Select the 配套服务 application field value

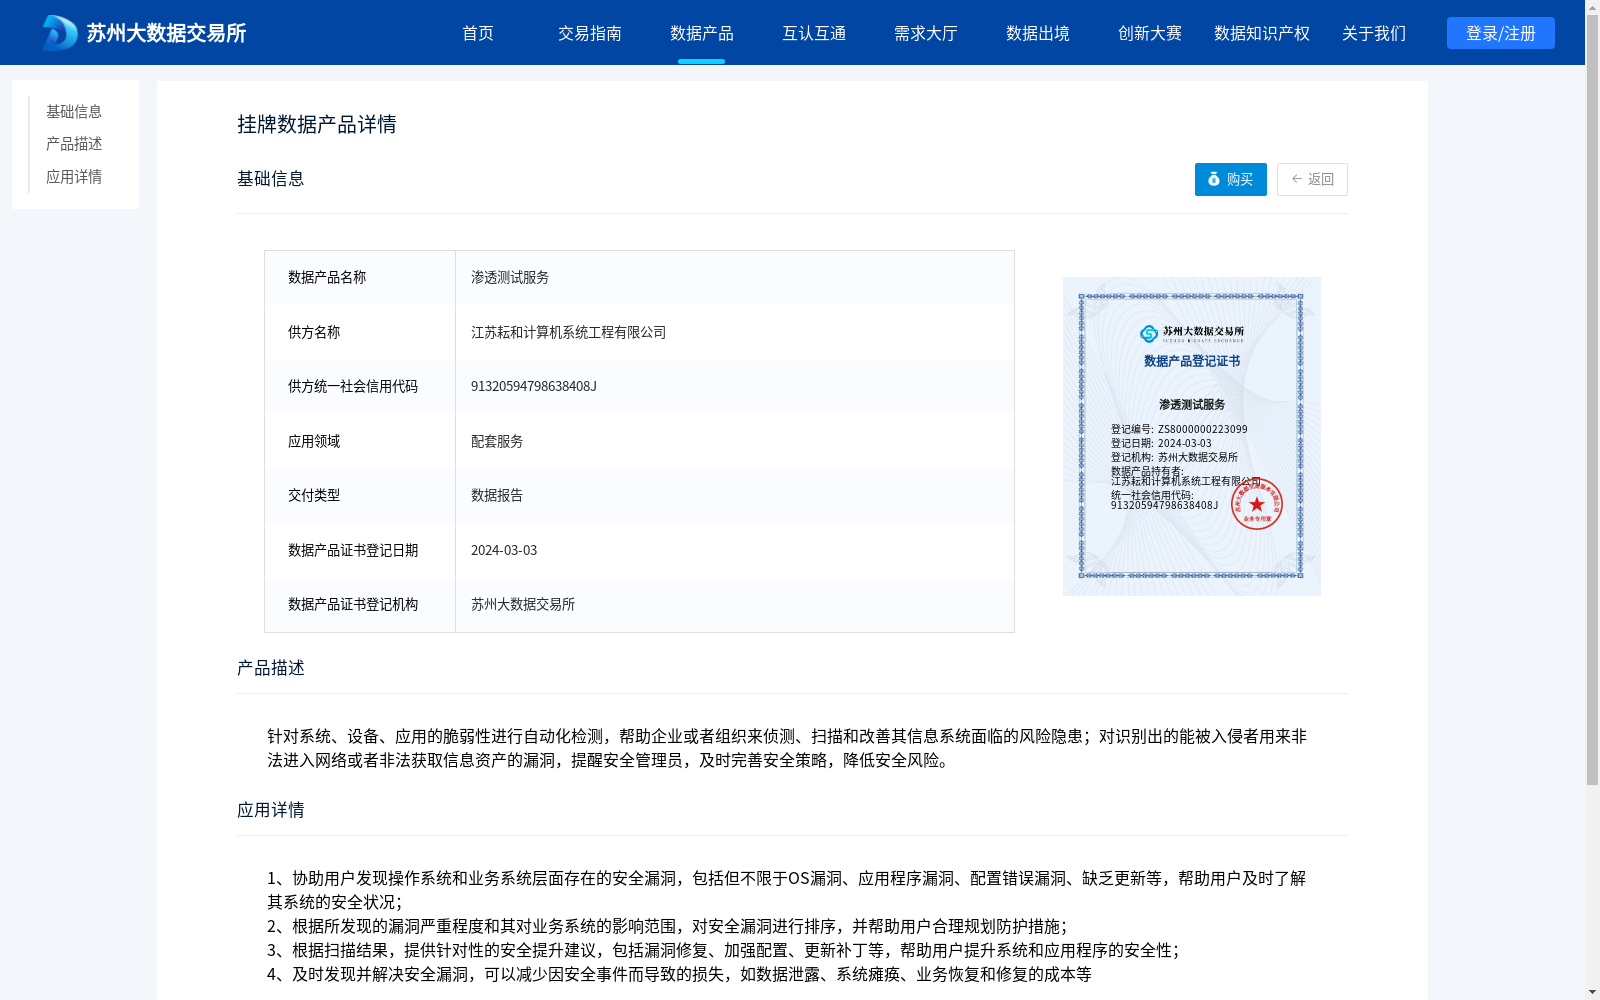pyautogui.click(x=497, y=441)
